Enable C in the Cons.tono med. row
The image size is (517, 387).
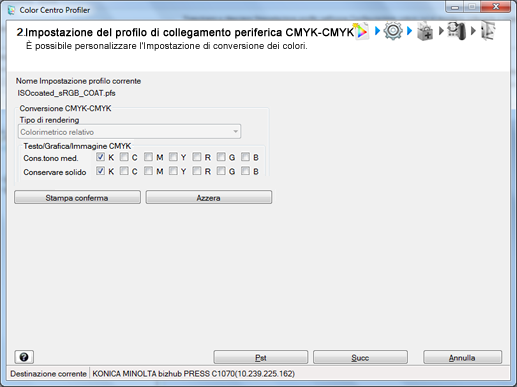pyautogui.click(x=124, y=157)
